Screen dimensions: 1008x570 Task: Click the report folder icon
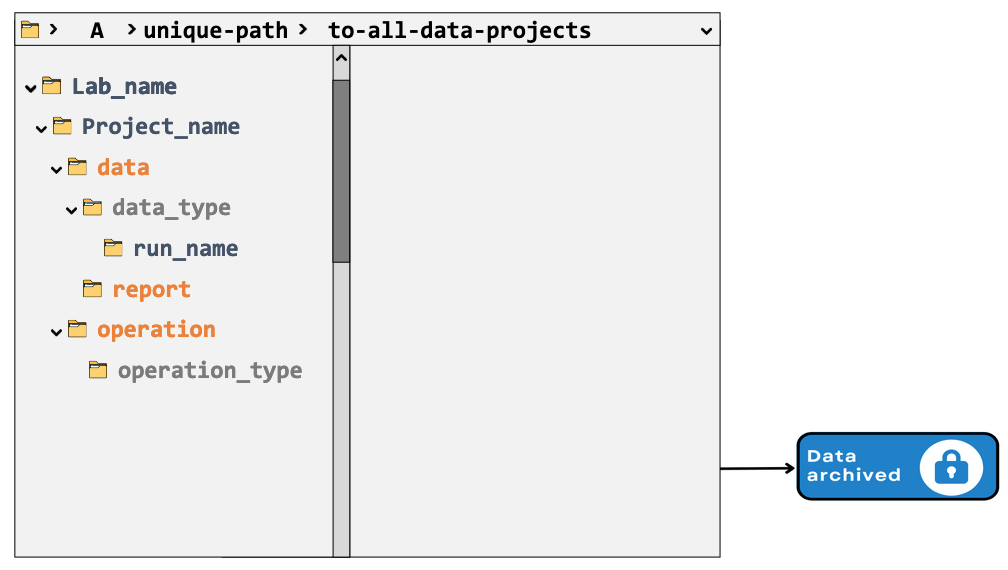(92, 289)
